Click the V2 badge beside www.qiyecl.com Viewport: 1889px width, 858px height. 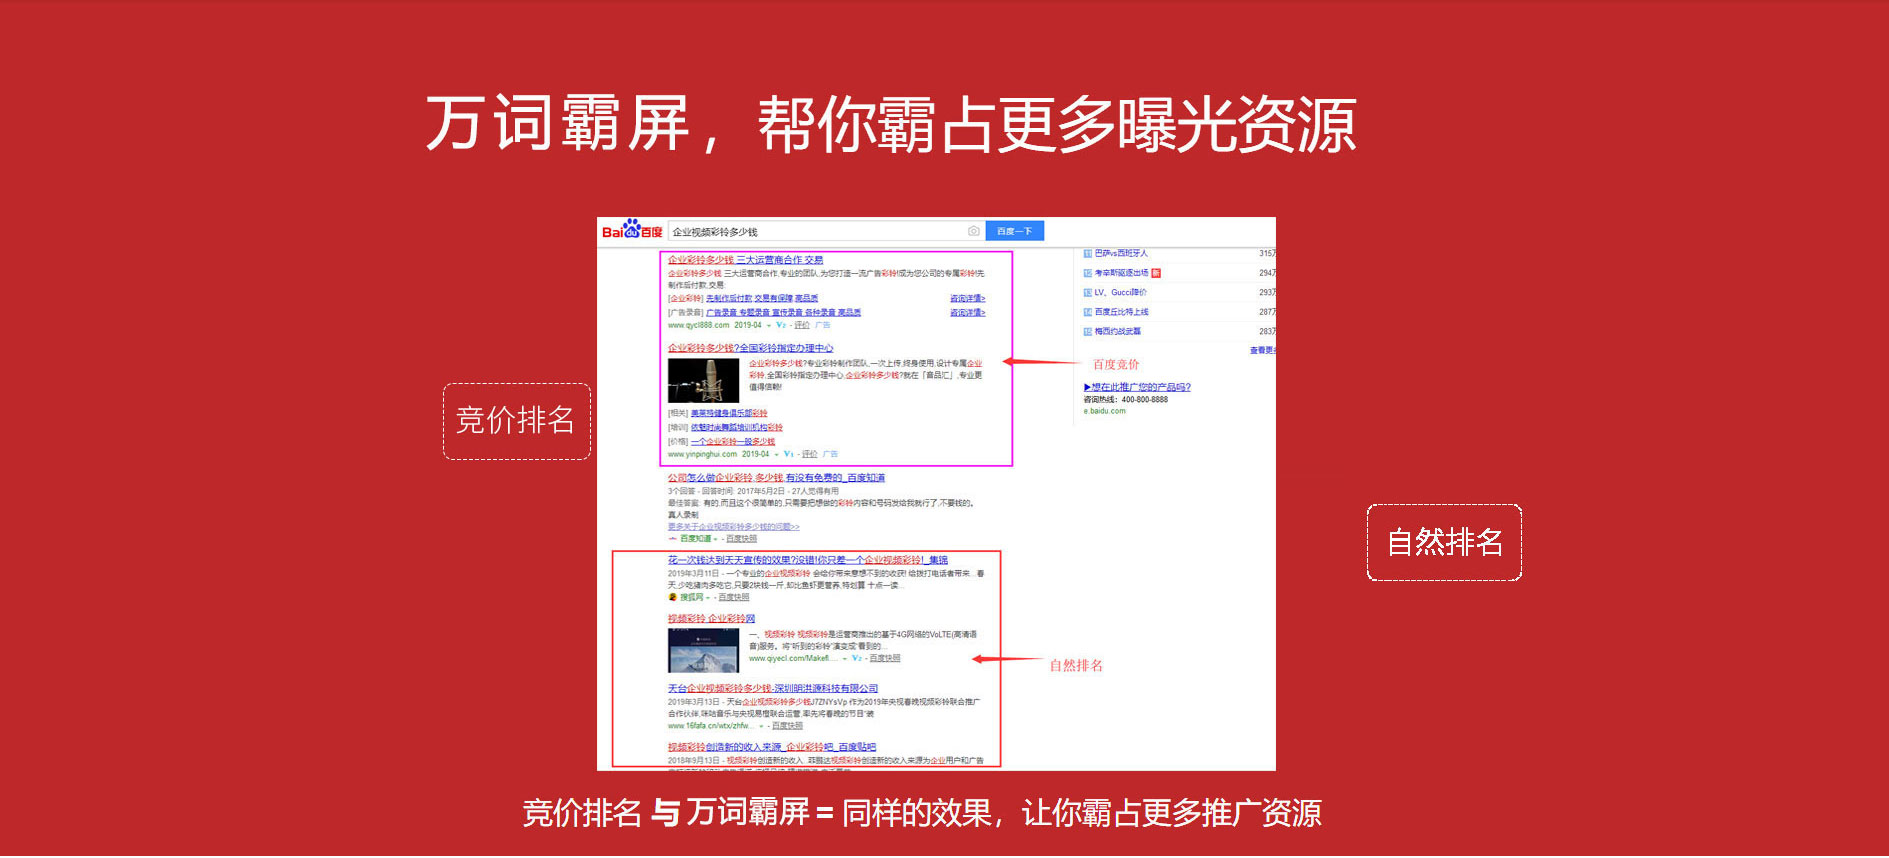coord(857,658)
